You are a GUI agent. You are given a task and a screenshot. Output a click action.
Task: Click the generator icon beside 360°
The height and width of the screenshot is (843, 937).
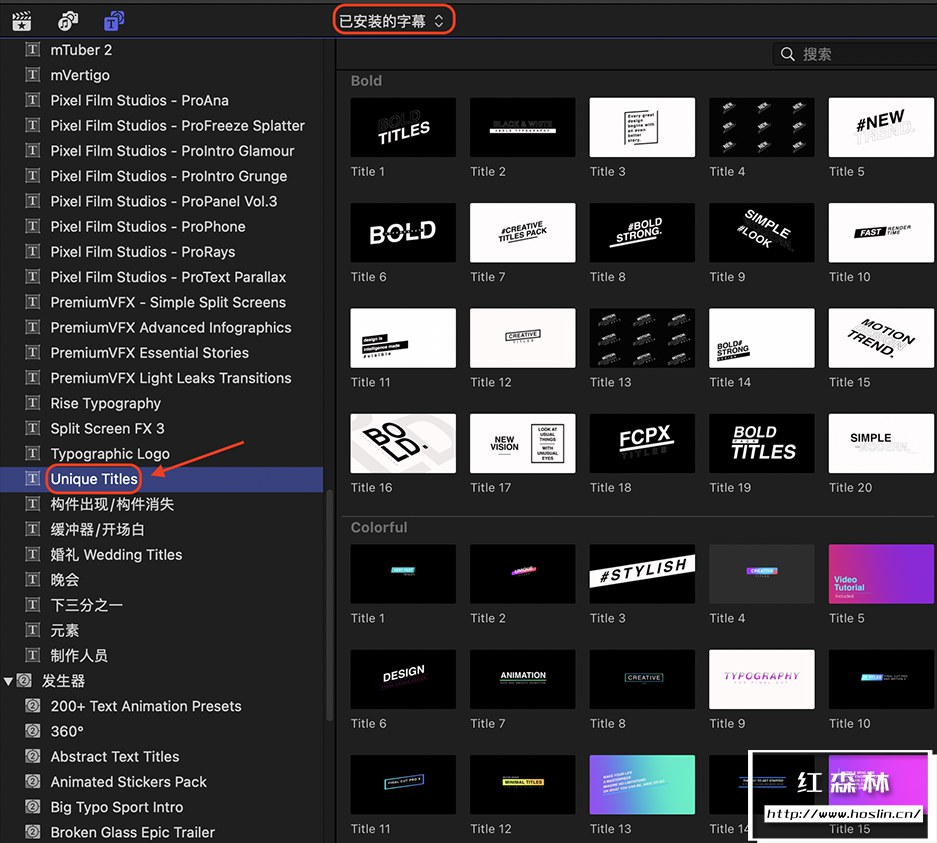tap(33, 731)
